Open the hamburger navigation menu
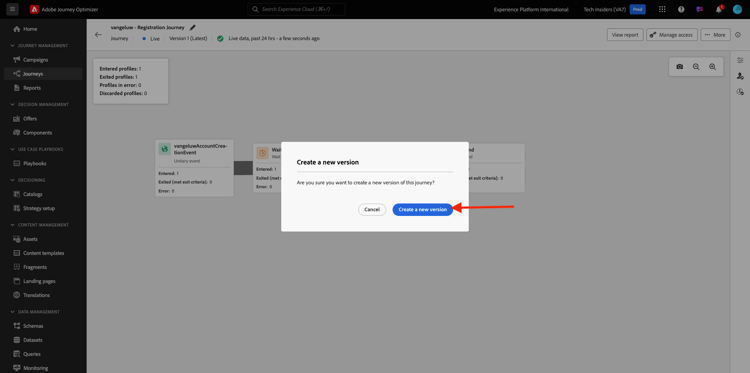 click(12, 9)
